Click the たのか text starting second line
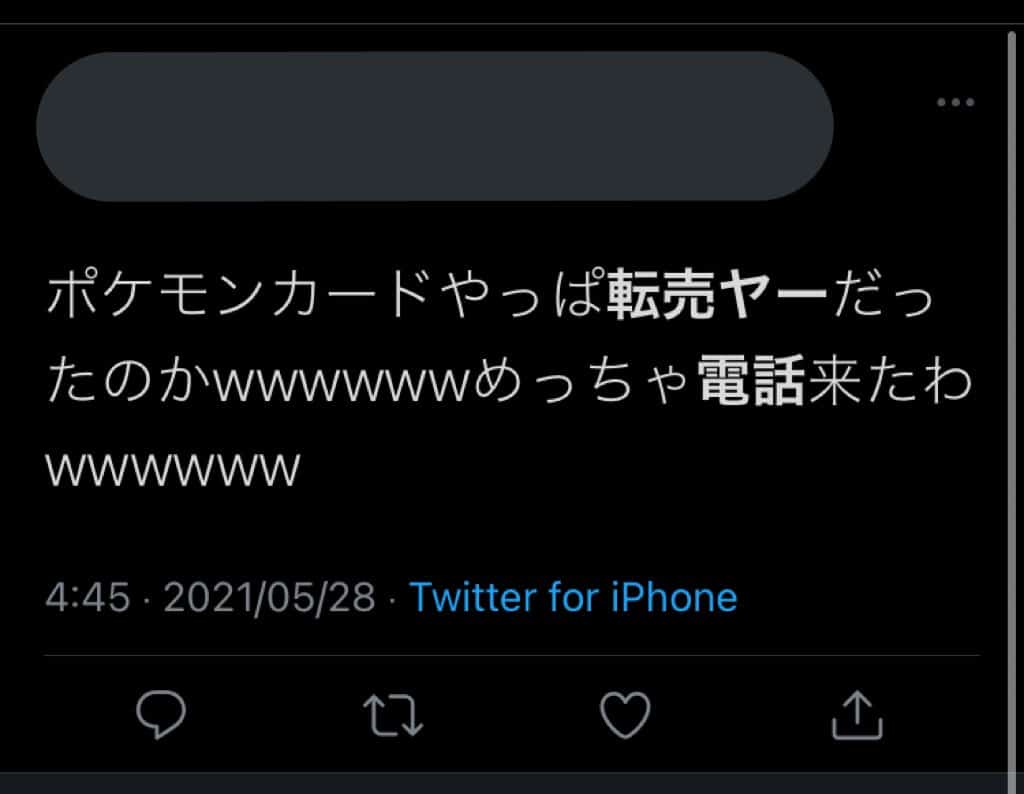Viewport: 1024px width, 794px height. click(x=129, y=382)
